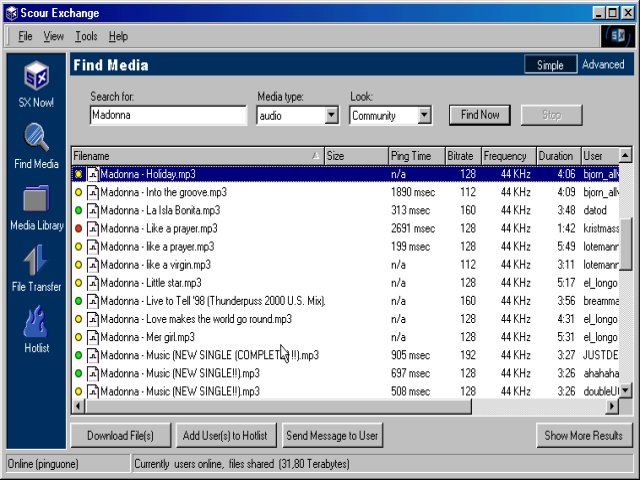Click the status dot for Into the groove.mp3
The width and height of the screenshot is (640, 480).
point(78,192)
